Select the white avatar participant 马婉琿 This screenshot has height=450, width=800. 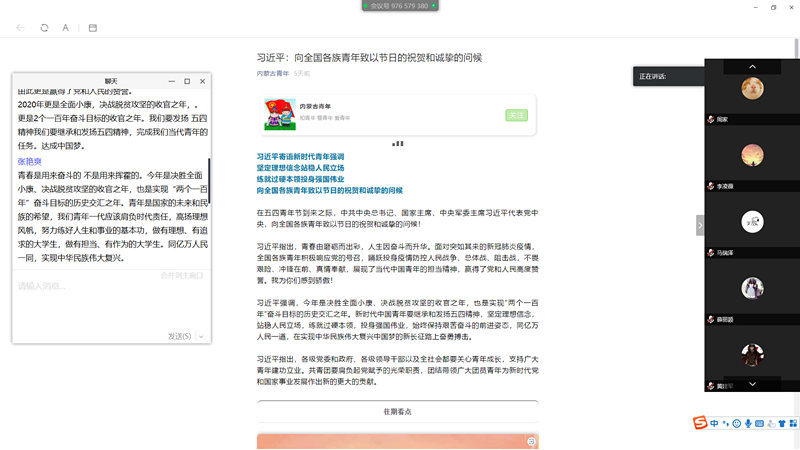click(752, 222)
